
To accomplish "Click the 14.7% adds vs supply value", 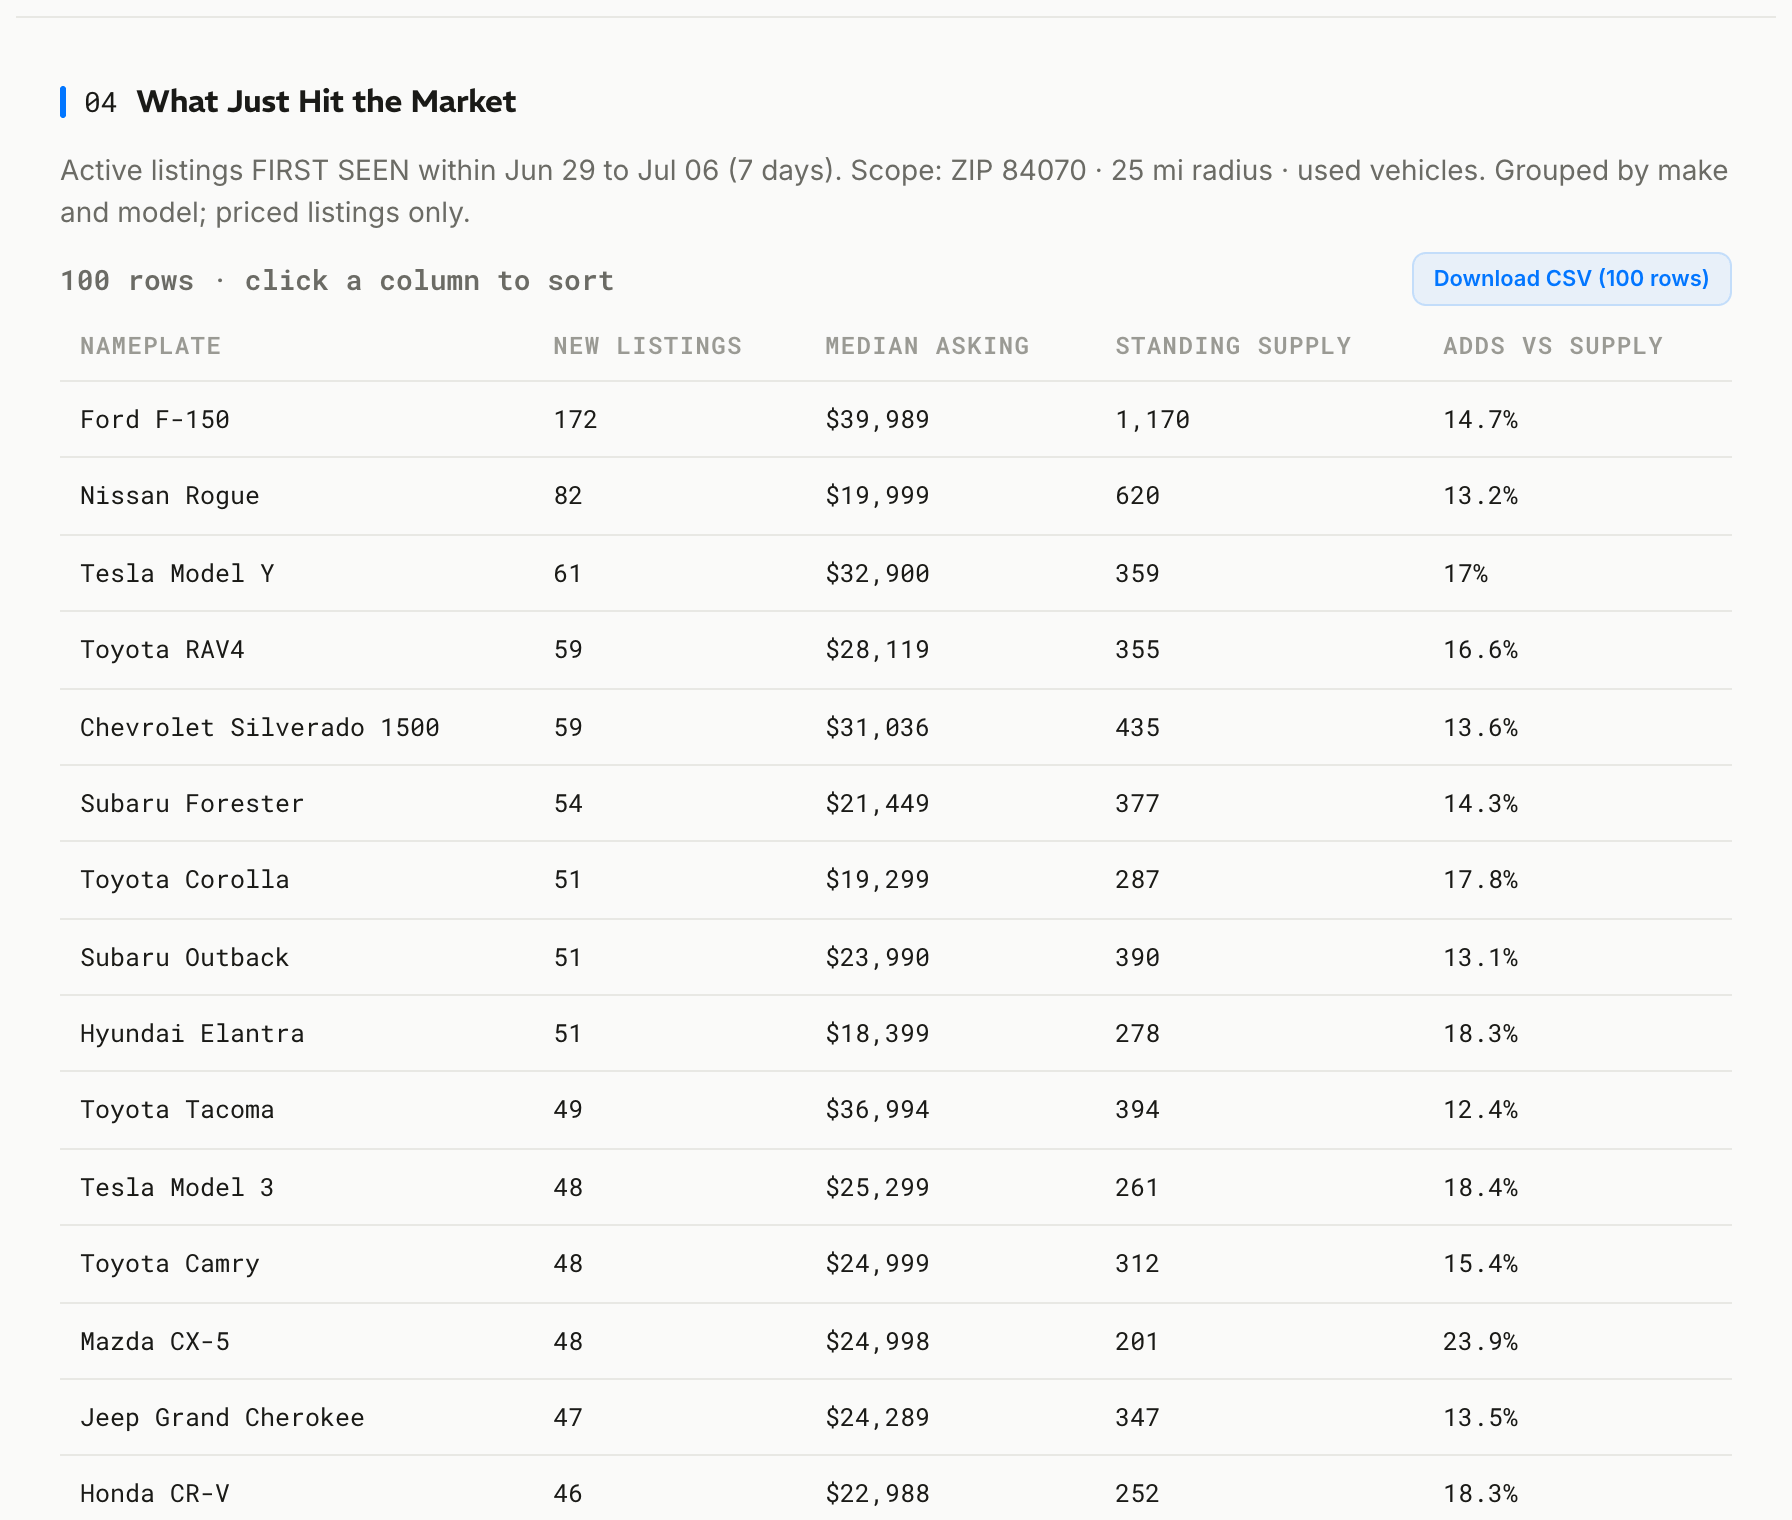I will click(x=1480, y=419).
